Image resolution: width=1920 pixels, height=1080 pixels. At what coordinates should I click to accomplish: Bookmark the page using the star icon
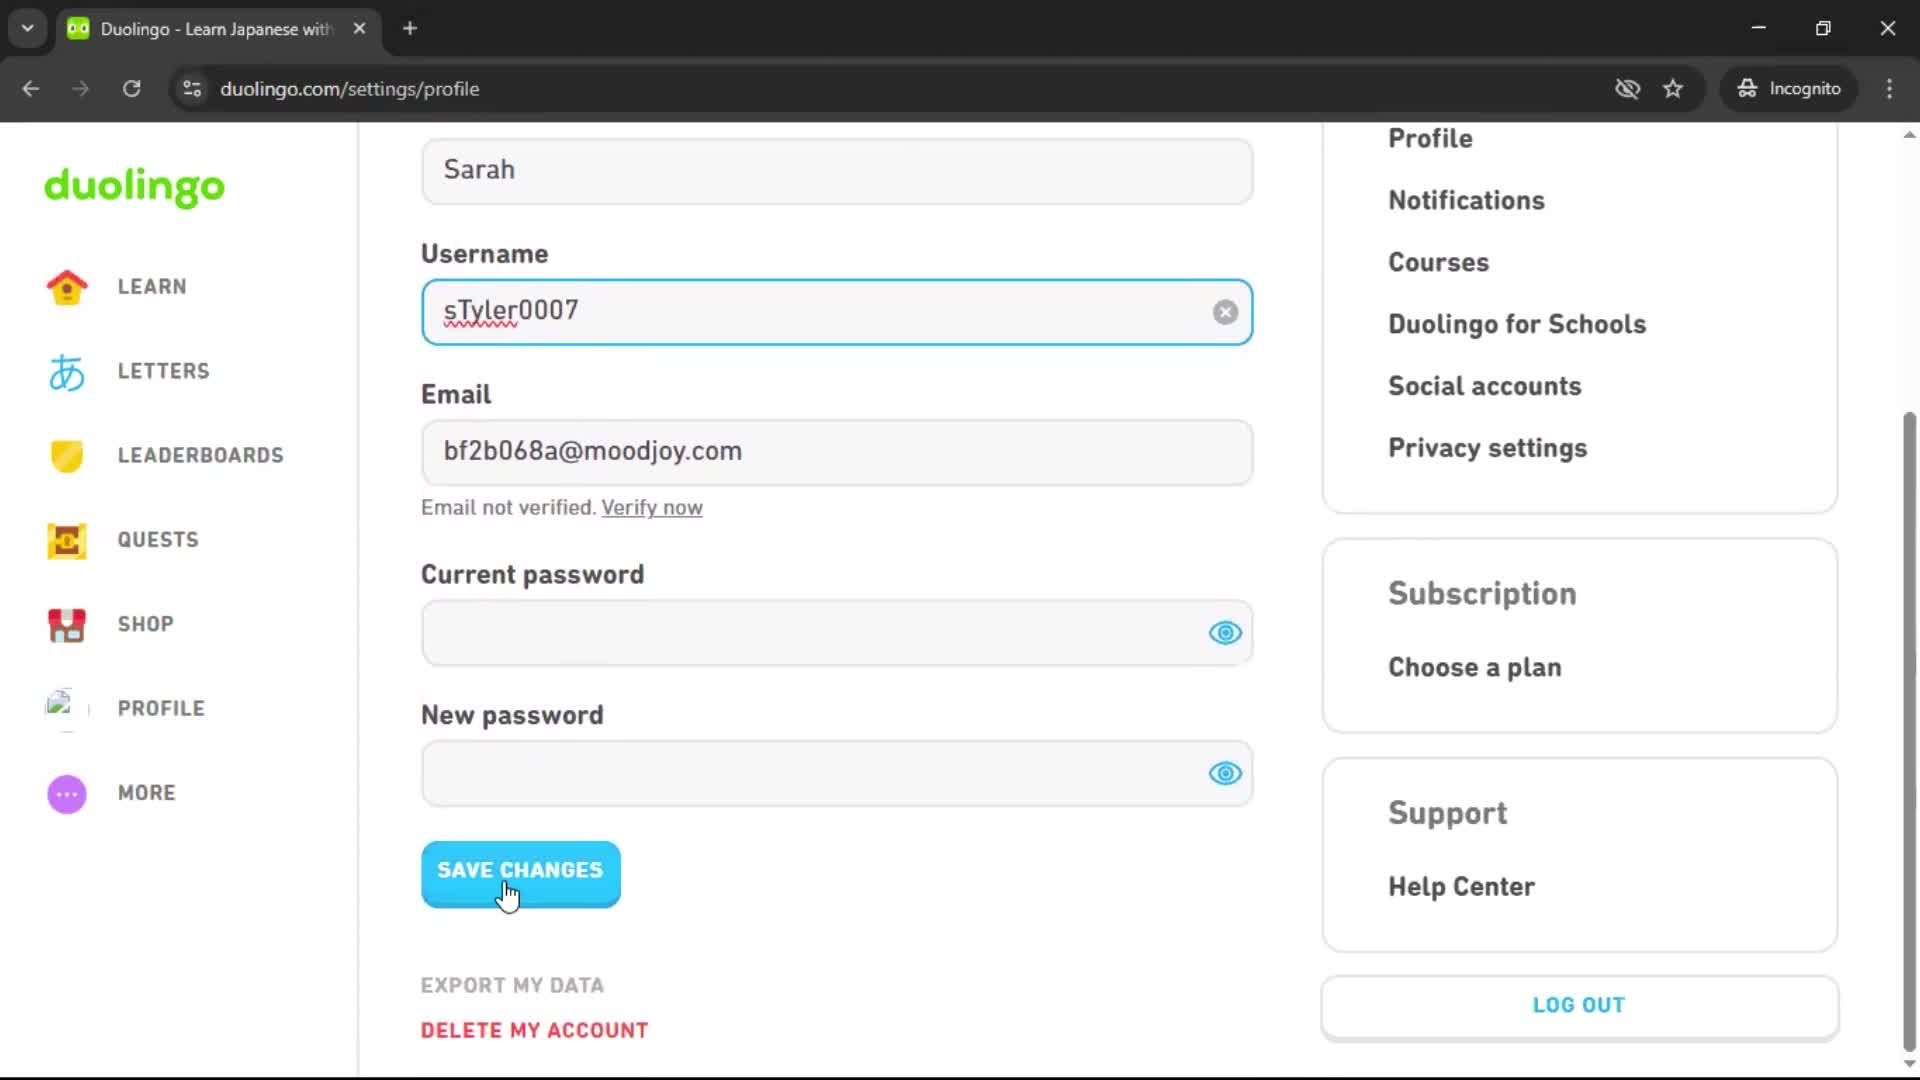(x=1673, y=88)
